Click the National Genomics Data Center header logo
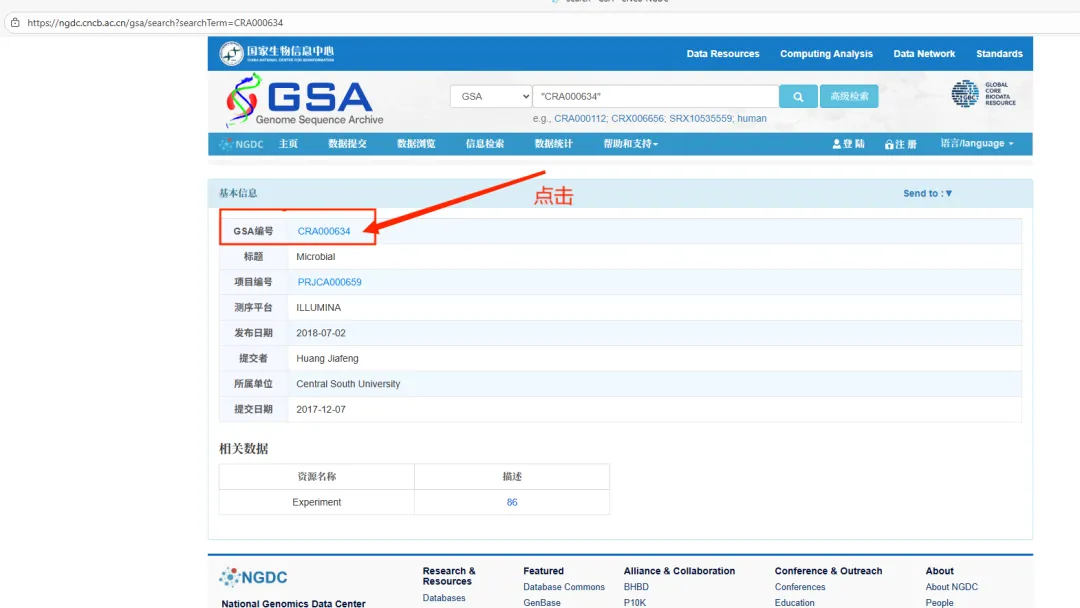1080x608 pixels. tap(277, 53)
